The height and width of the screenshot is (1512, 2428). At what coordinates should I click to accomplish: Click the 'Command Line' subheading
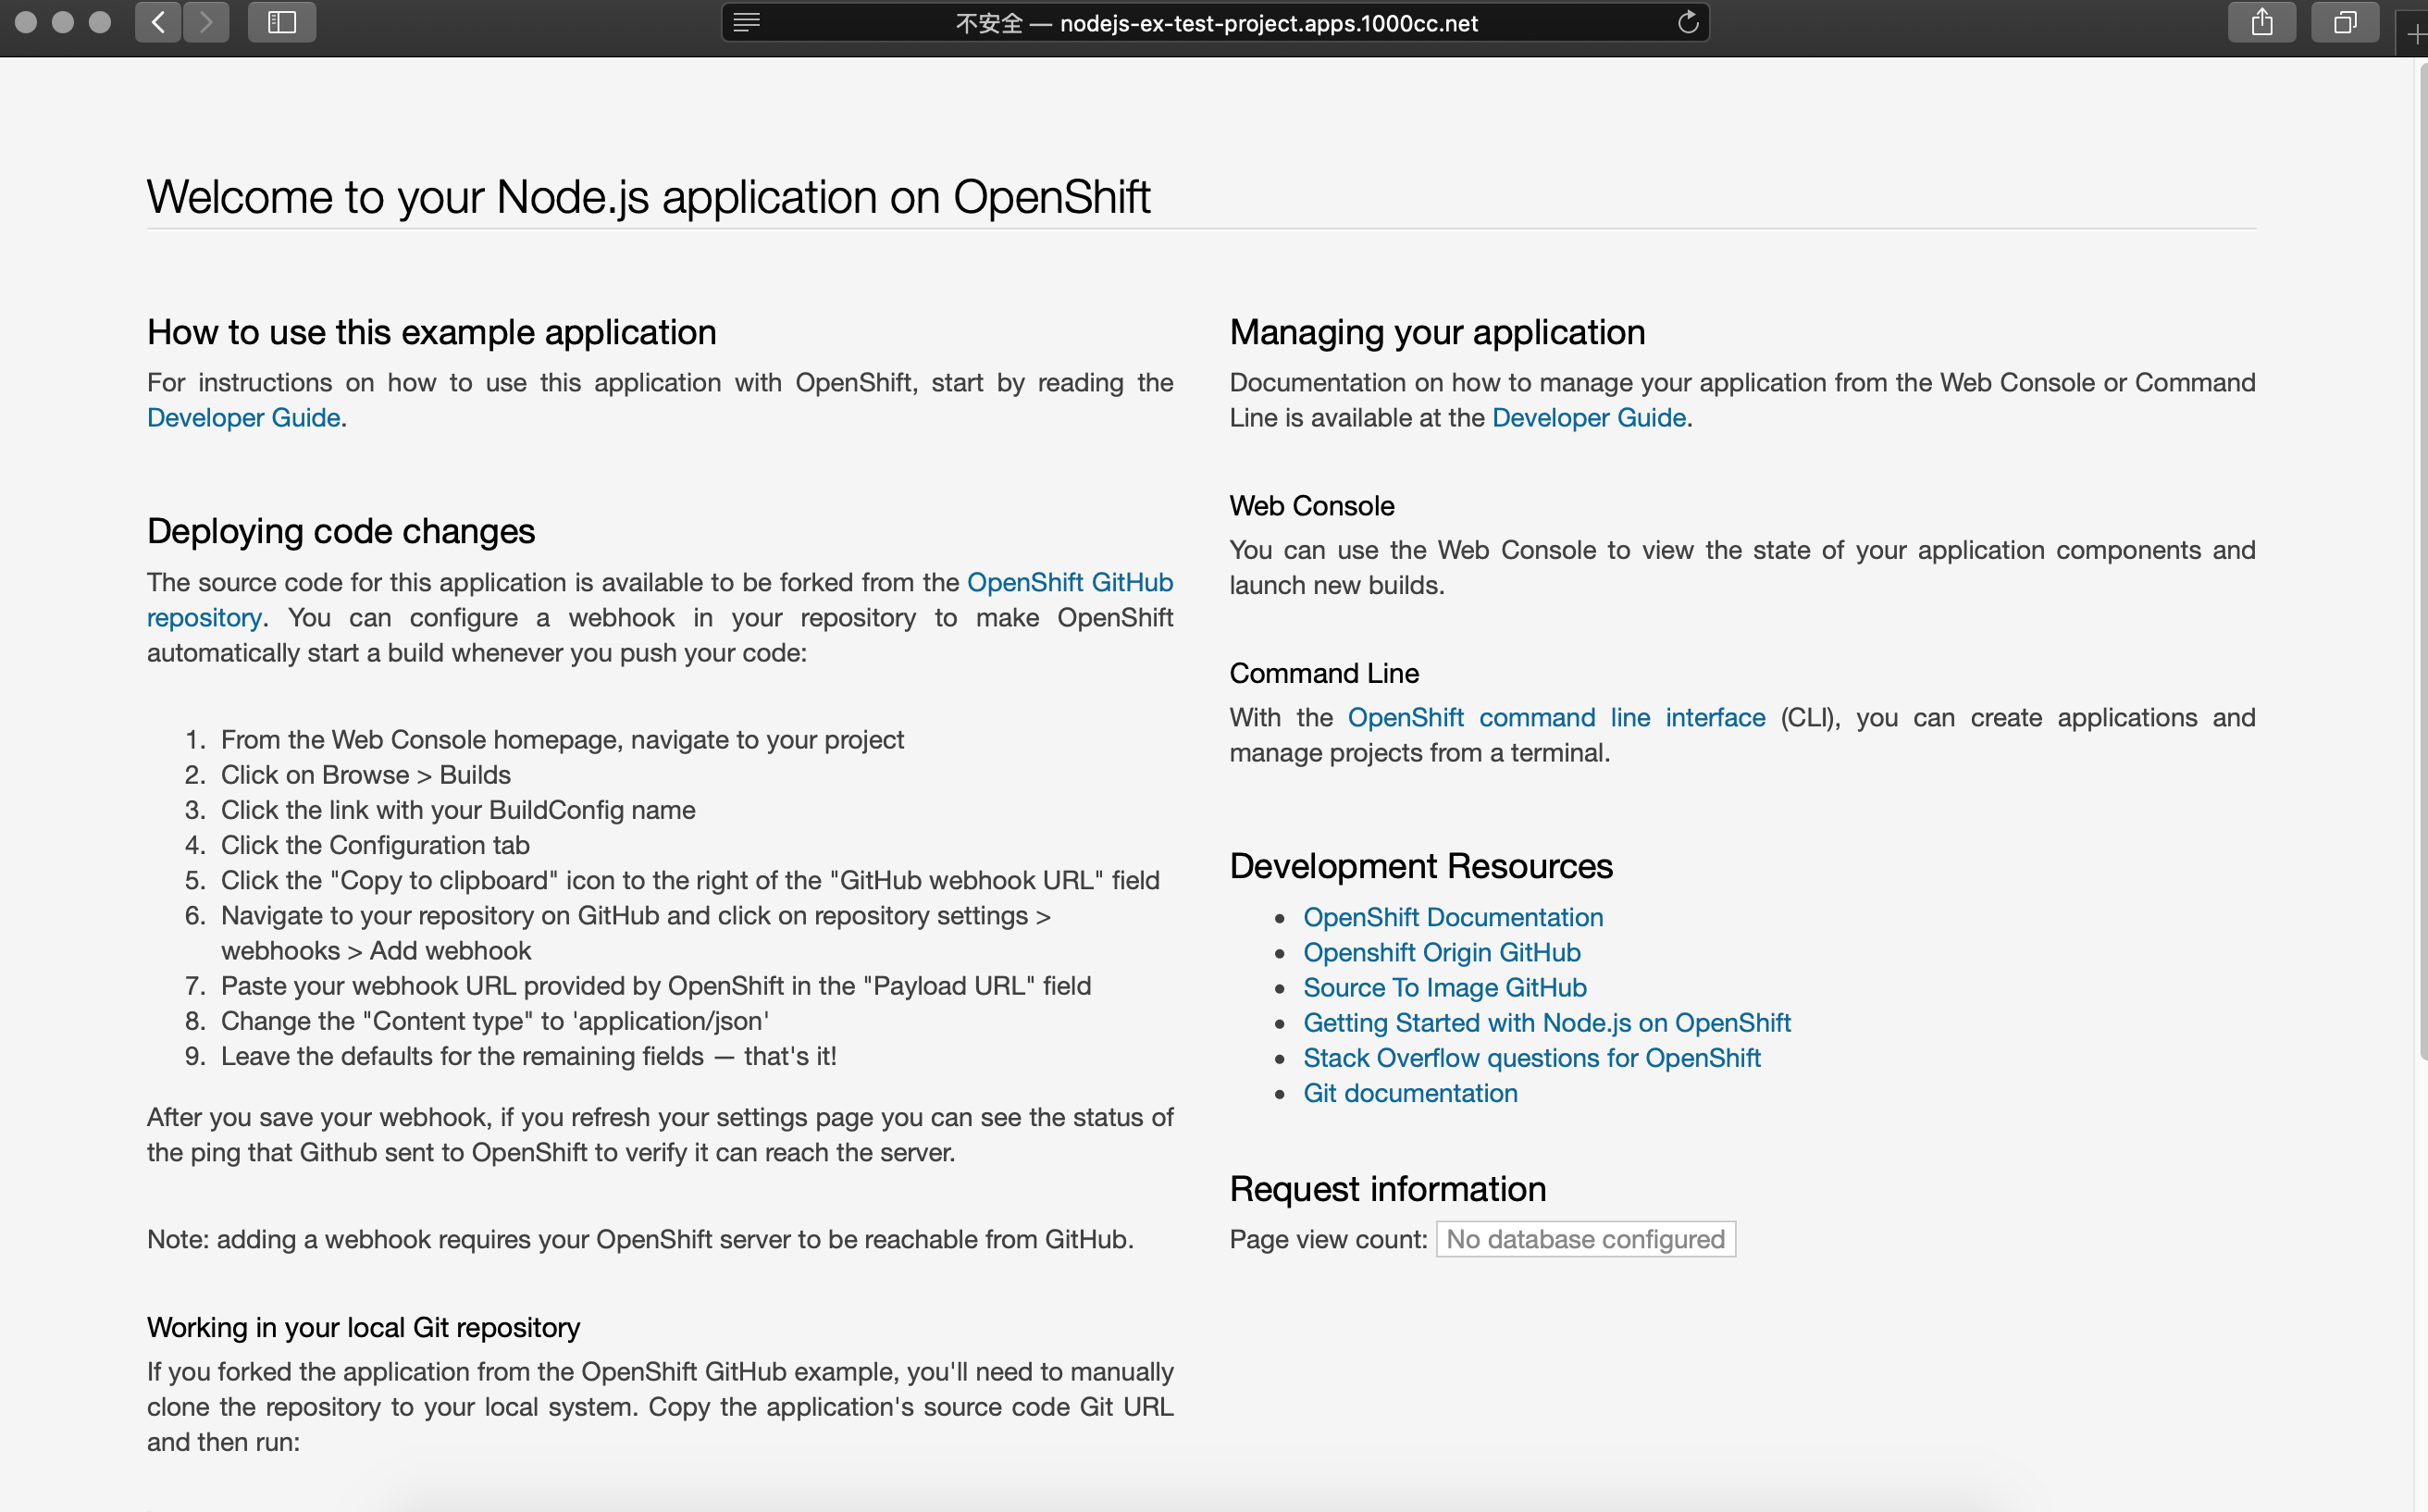point(1324,674)
